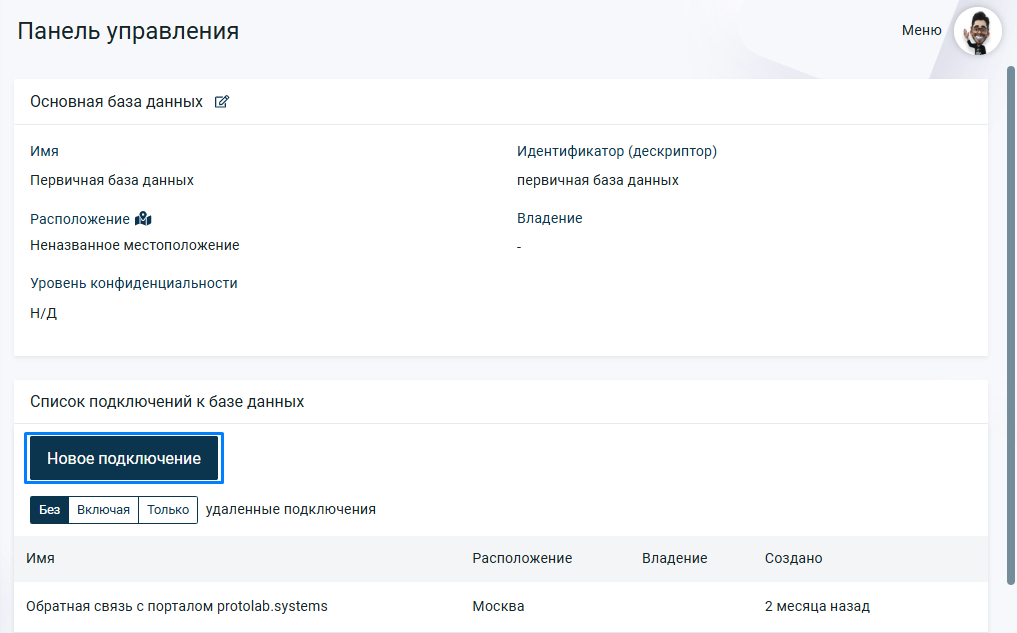Image resolution: width=1017 pixels, height=633 pixels.
Task: Open connection Обратная связь с порталом protolab.systems
Action: point(176,606)
